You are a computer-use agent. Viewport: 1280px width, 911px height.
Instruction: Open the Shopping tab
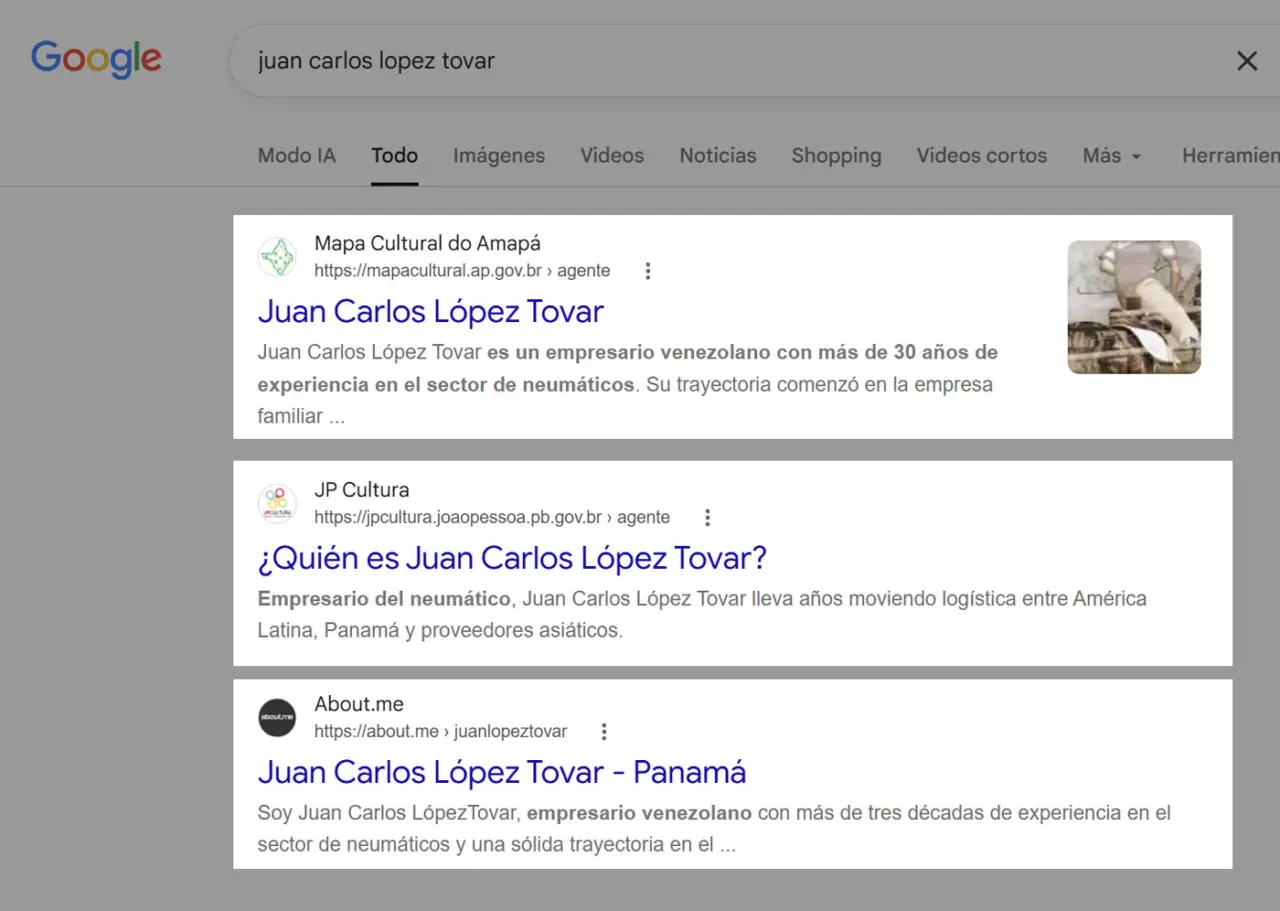click(x=836, y=156)
